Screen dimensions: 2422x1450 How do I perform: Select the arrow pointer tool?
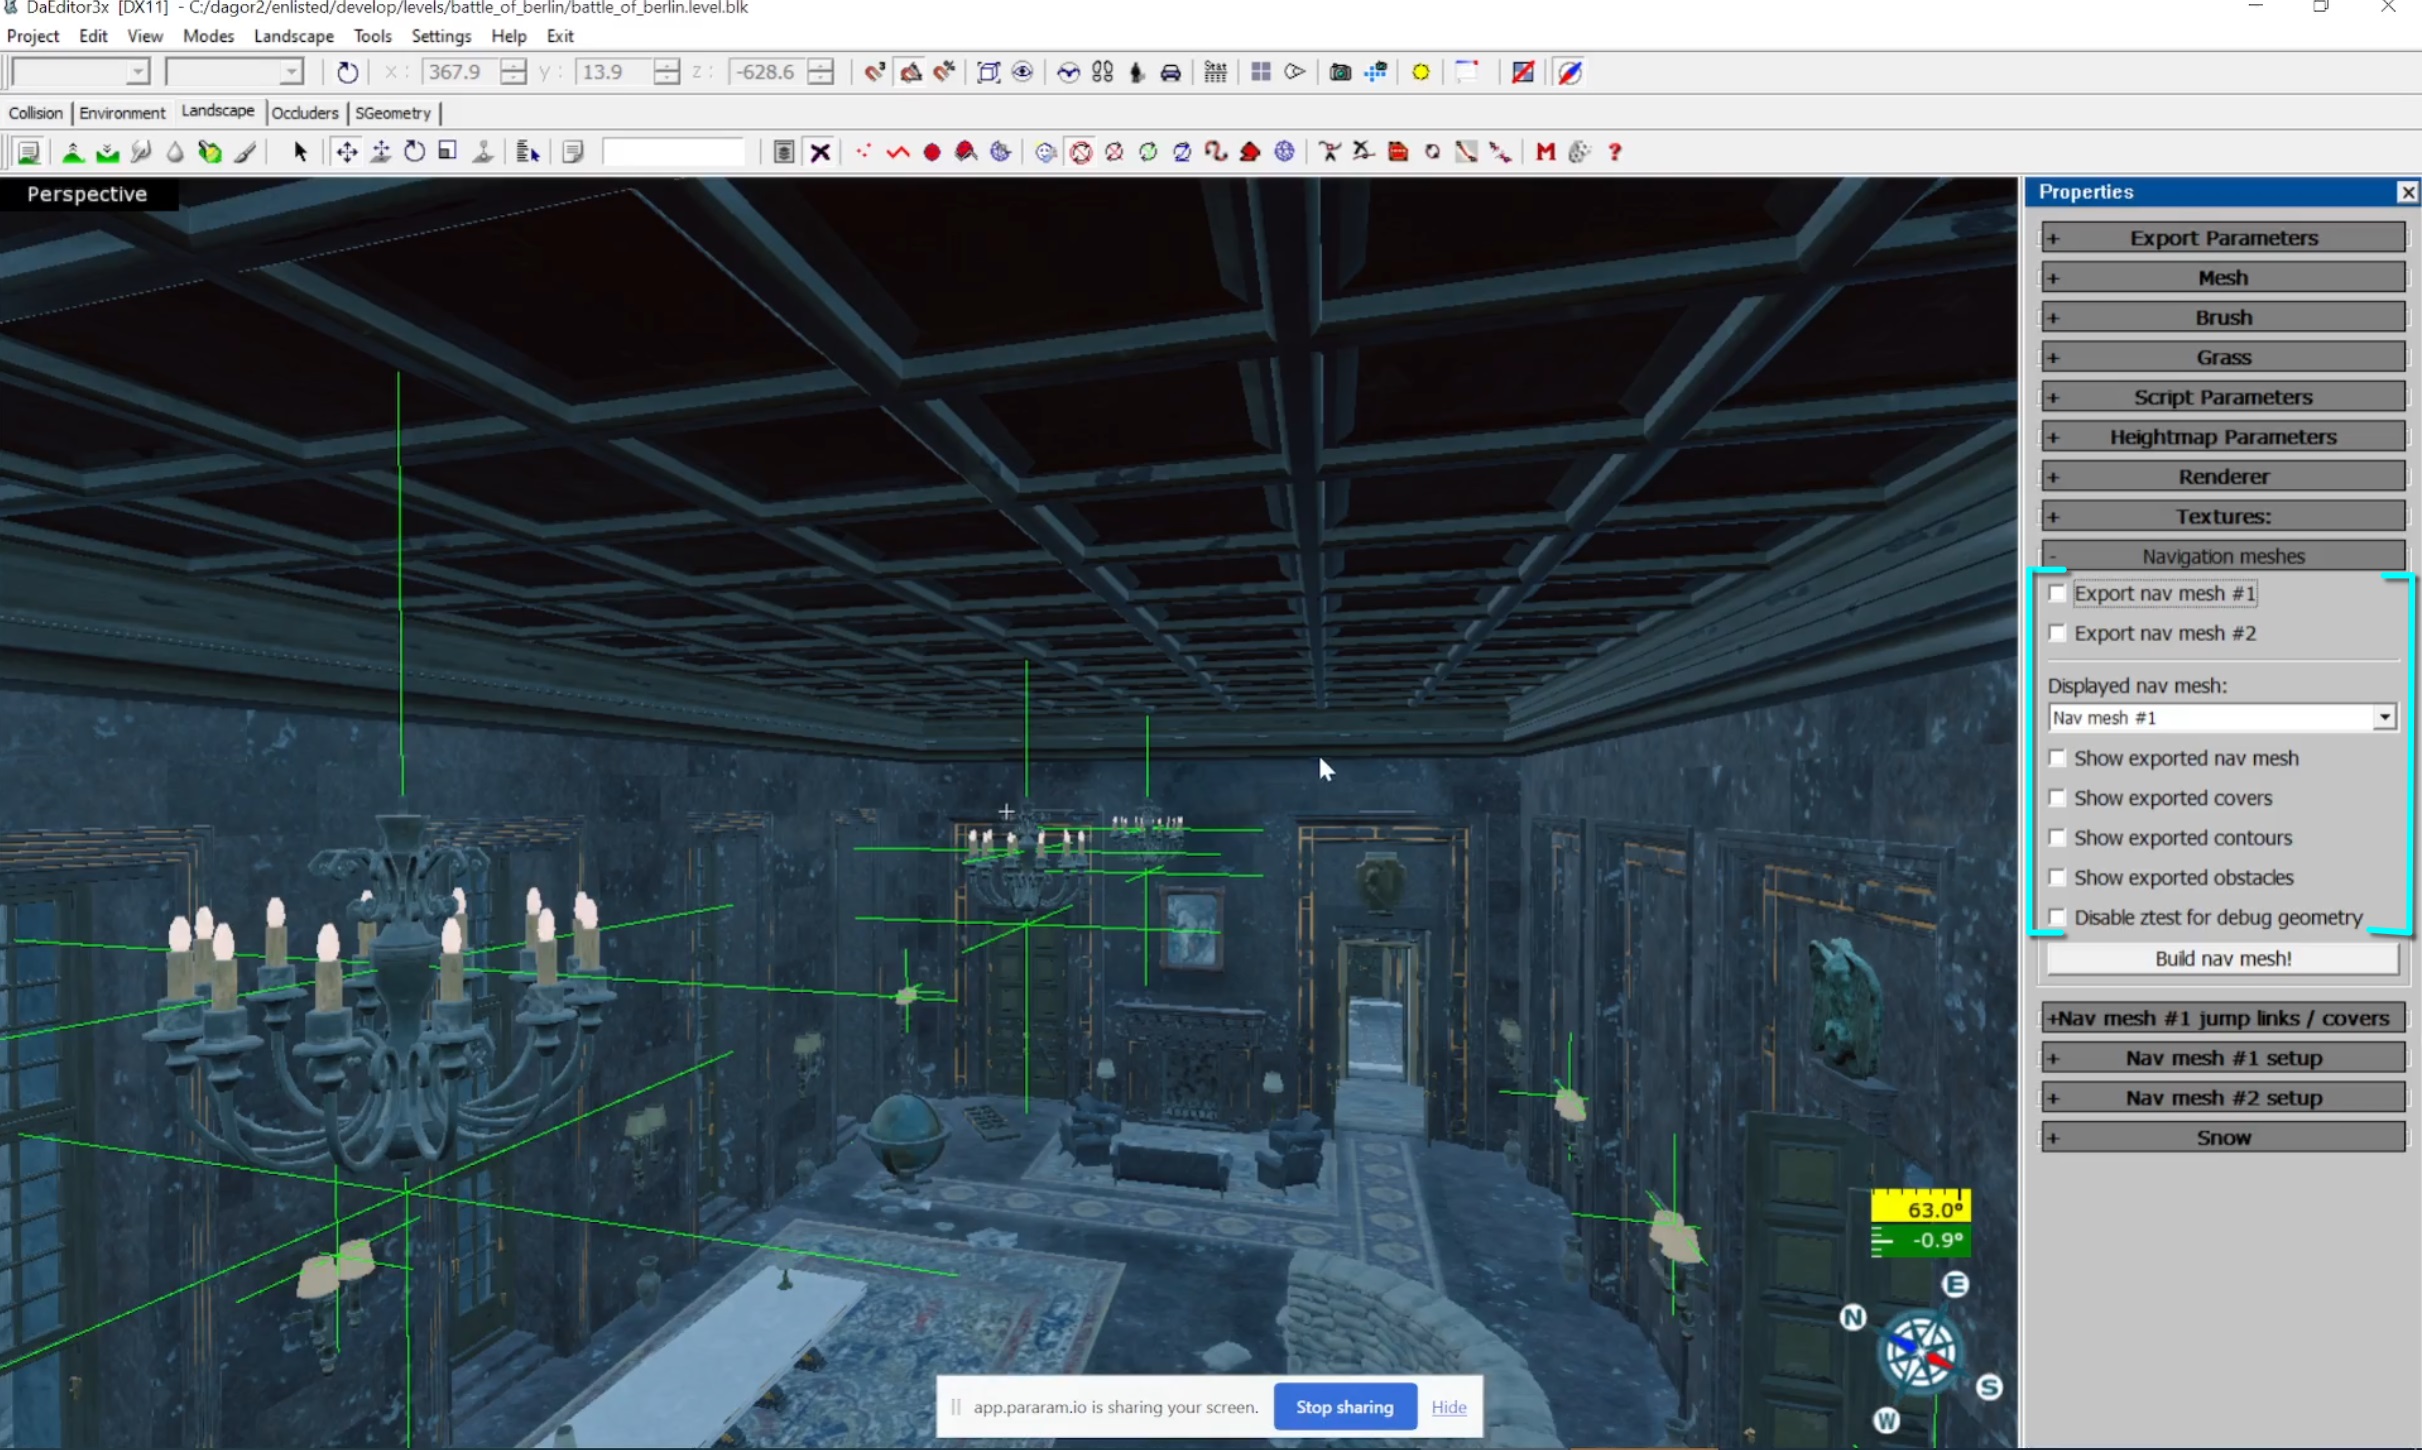pos(299,152)
